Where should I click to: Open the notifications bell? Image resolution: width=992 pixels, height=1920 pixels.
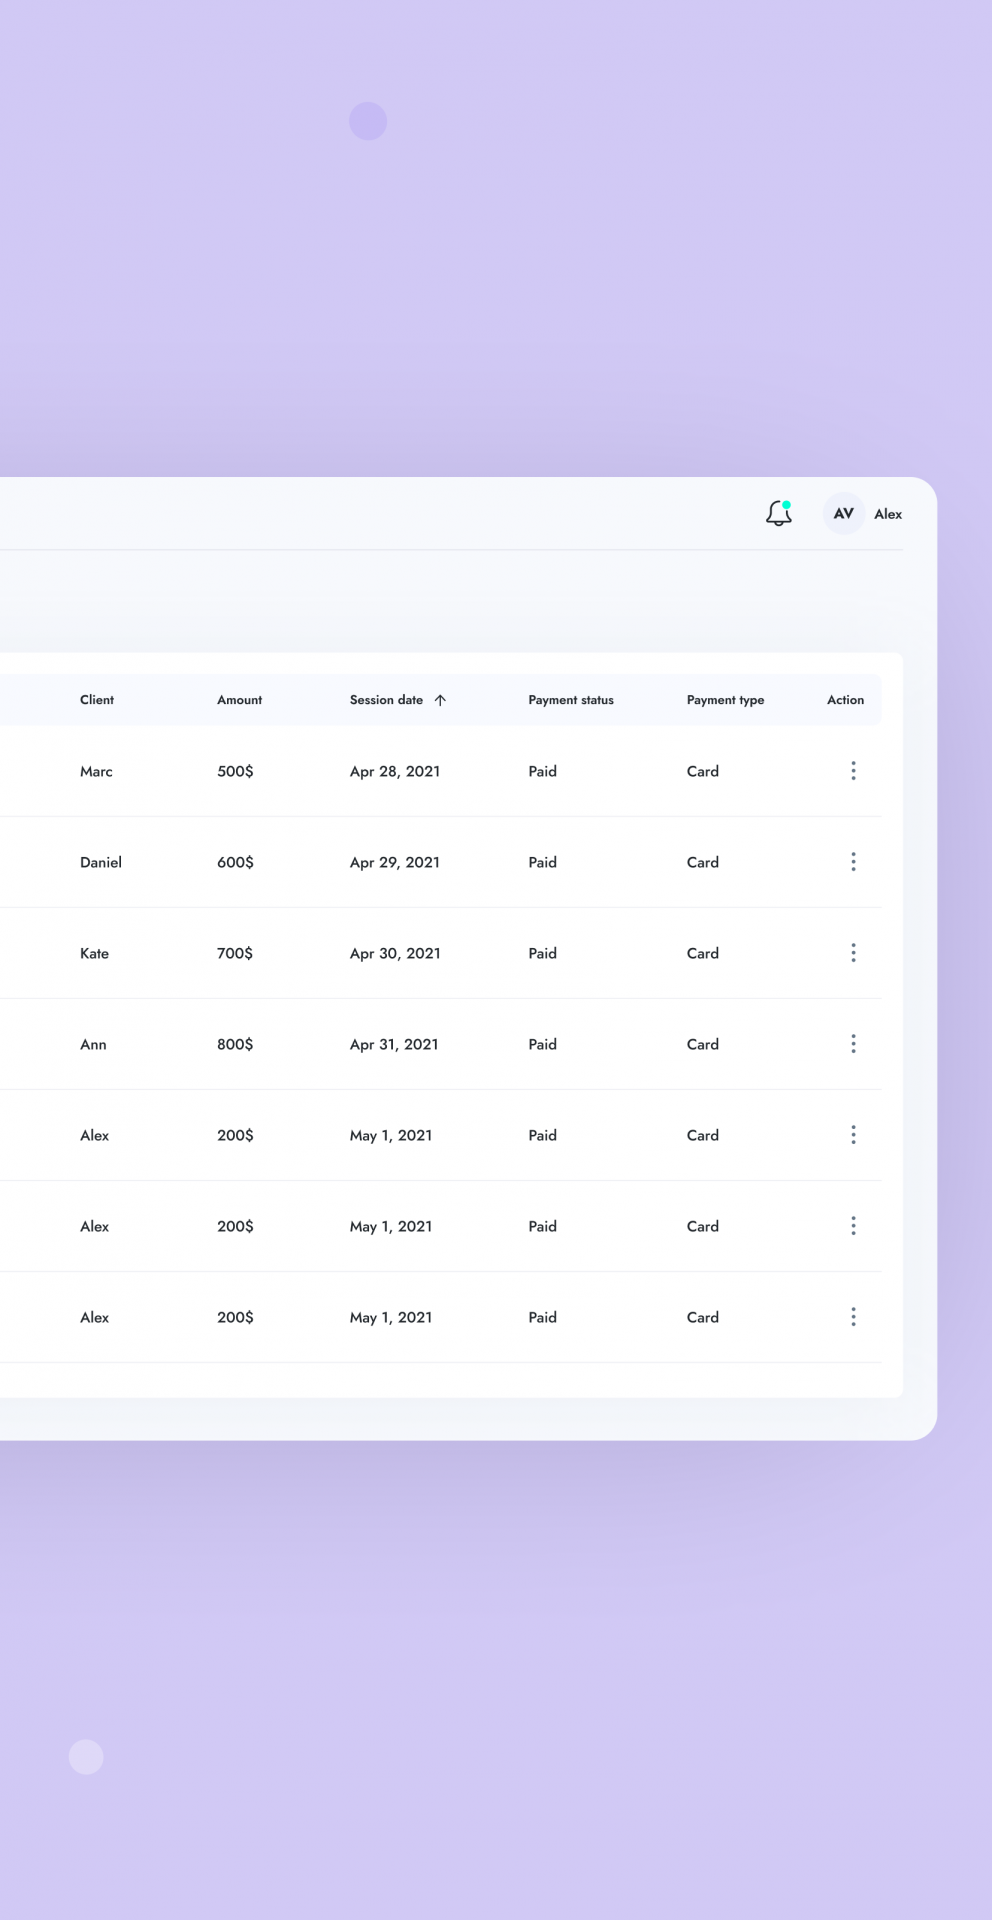[779, 514]
